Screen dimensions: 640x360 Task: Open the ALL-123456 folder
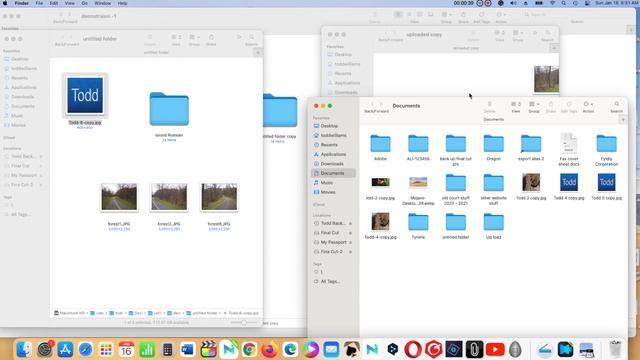[418, 144]
